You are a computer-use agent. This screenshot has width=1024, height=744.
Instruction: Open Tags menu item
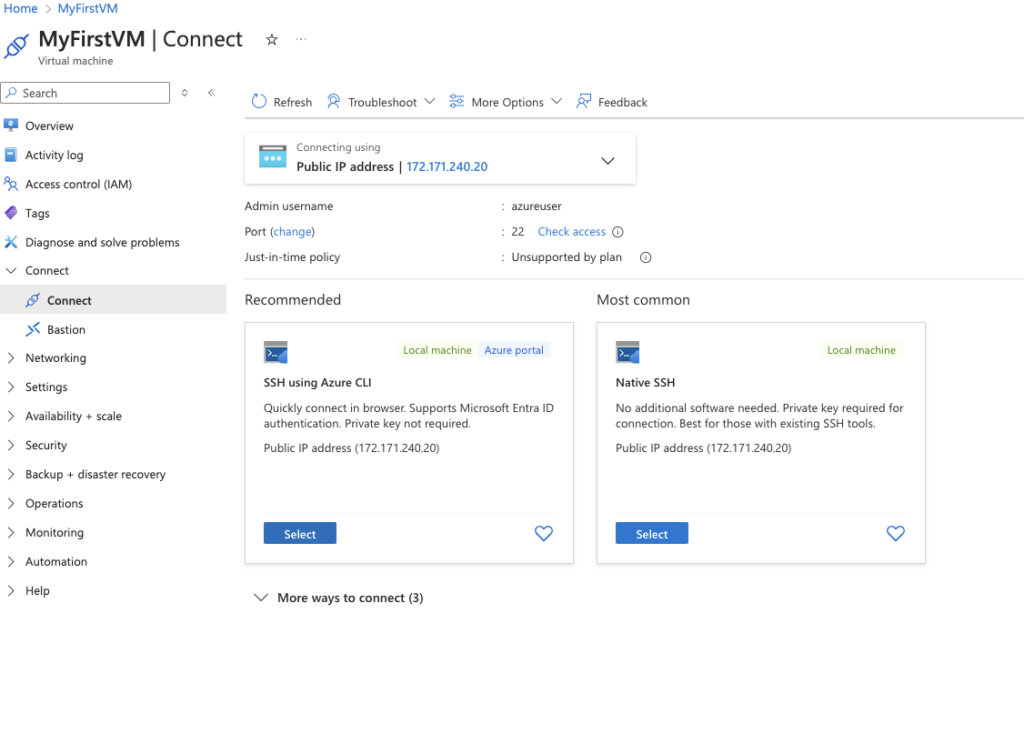[x=37, y=213]
